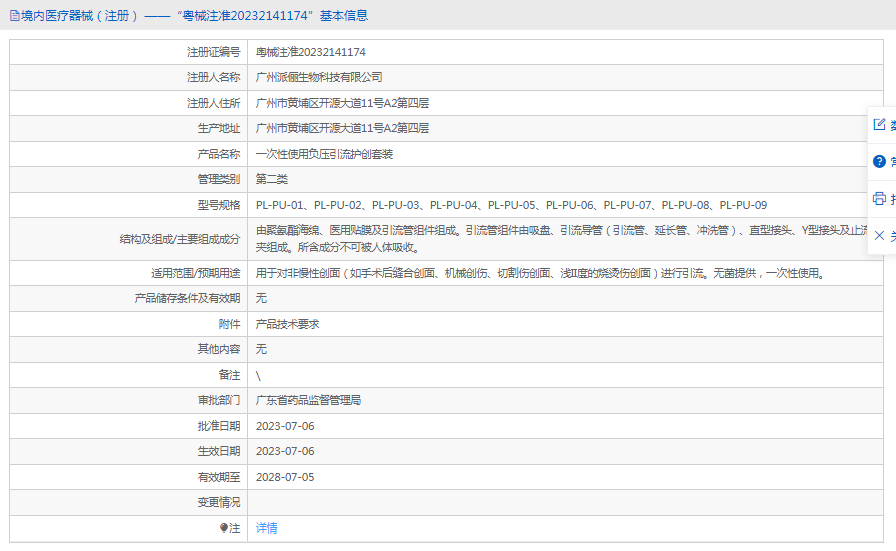Click the model list starting PL-PU-01
This screenshot has width=896, height=551.
(511, 205)
